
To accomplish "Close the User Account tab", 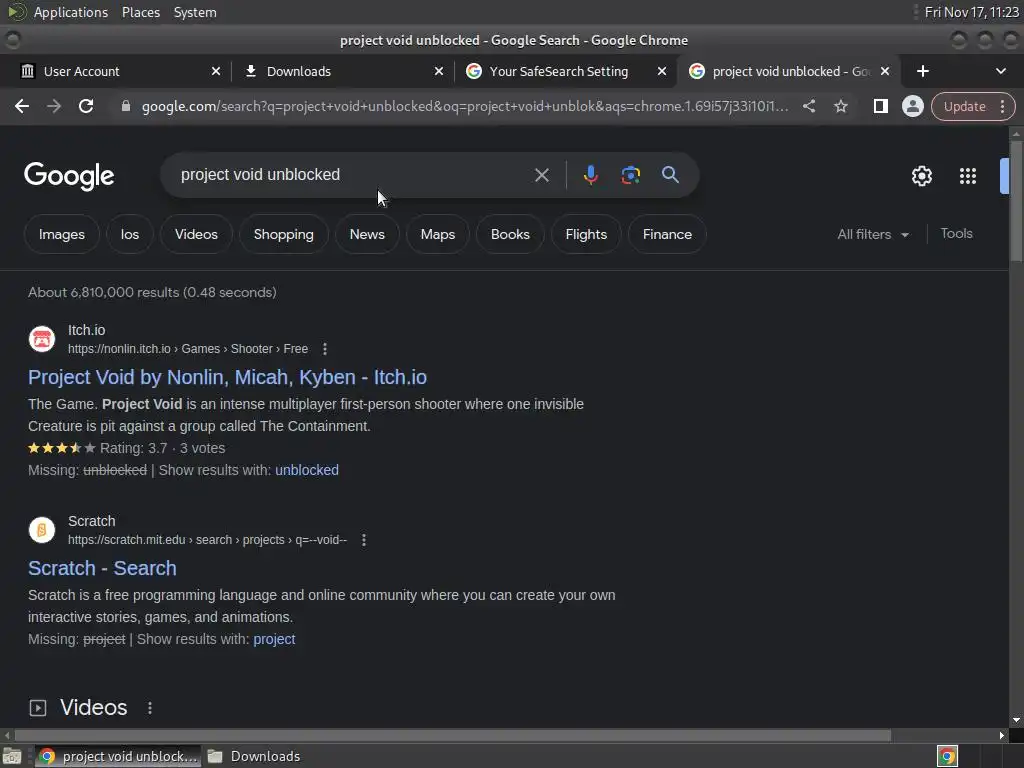I will [216, 71].
